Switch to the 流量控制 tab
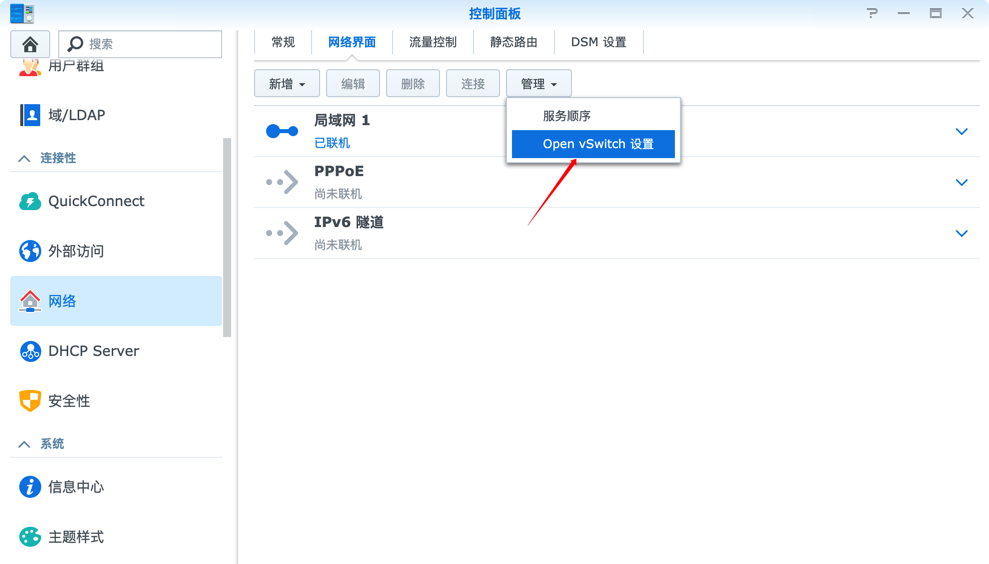The width and height of the screenshot is (989, 564). [433, 42]
